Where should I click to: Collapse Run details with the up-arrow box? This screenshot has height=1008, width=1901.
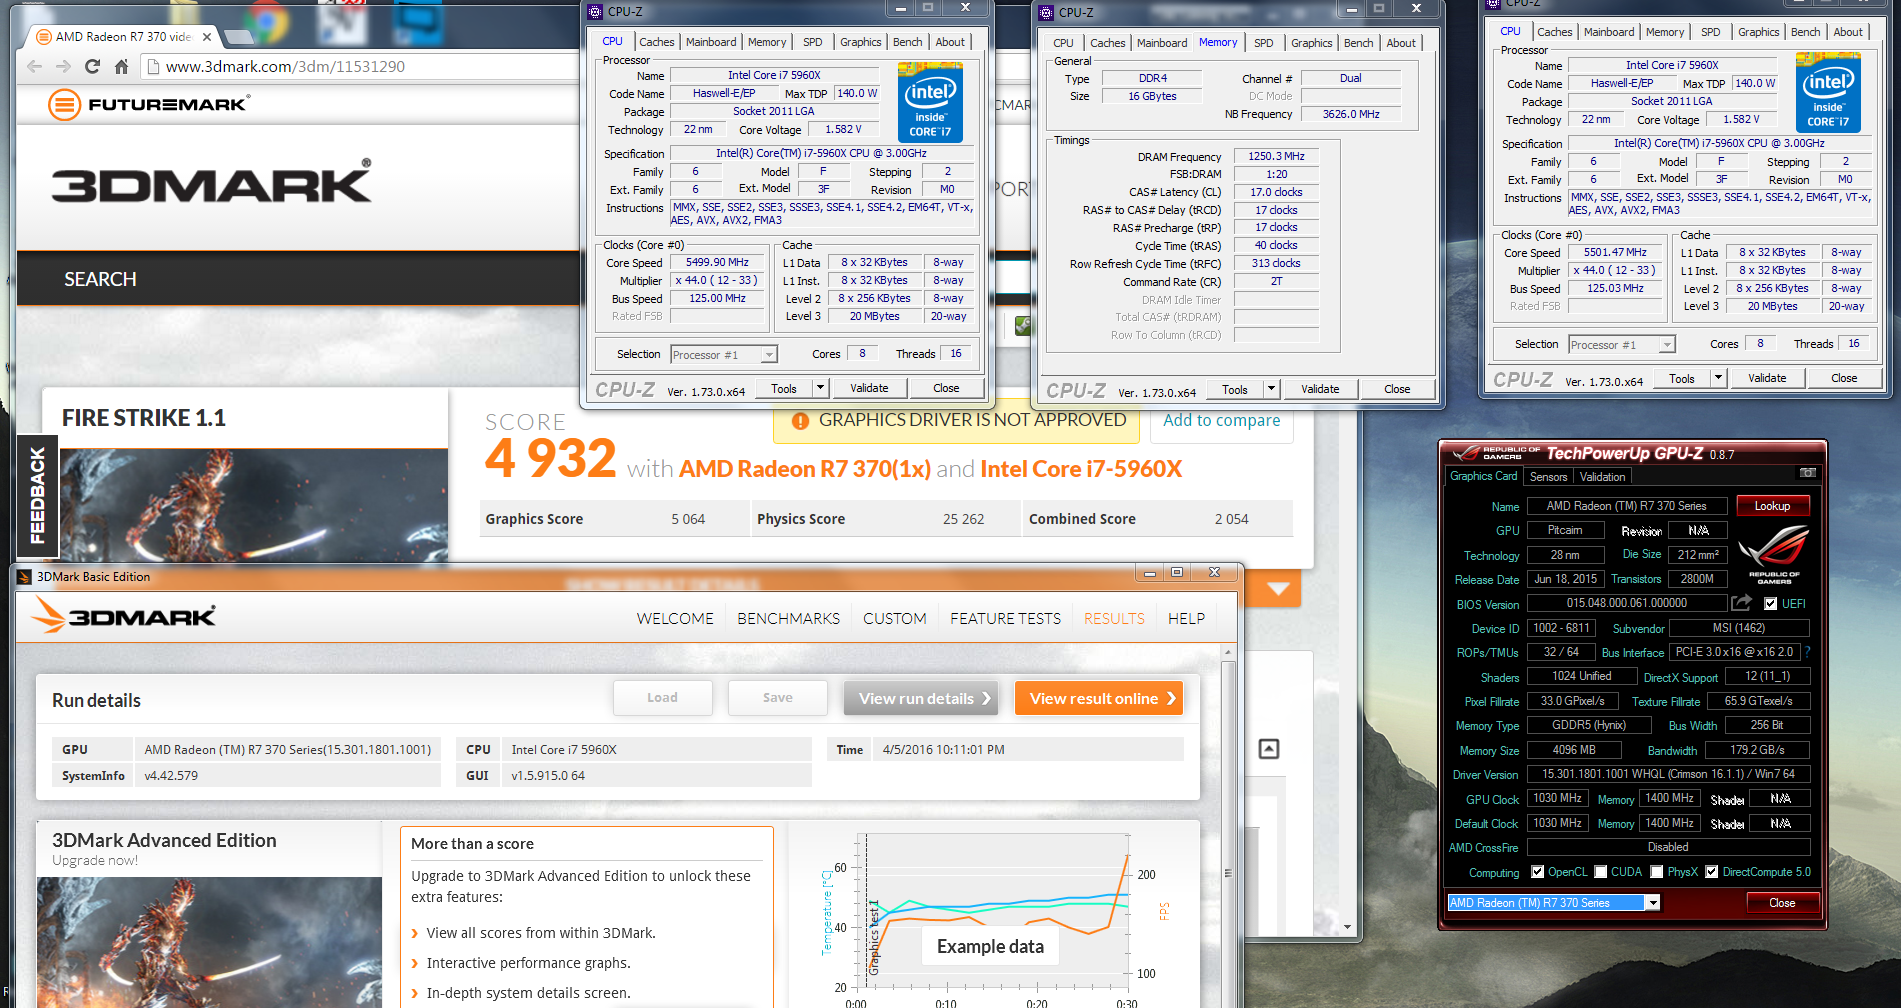click(1268, 749)
